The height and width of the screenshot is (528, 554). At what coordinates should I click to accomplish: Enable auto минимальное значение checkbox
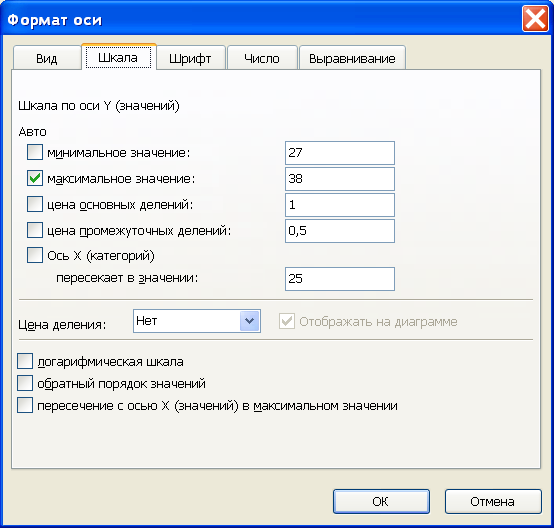point(35,152)
